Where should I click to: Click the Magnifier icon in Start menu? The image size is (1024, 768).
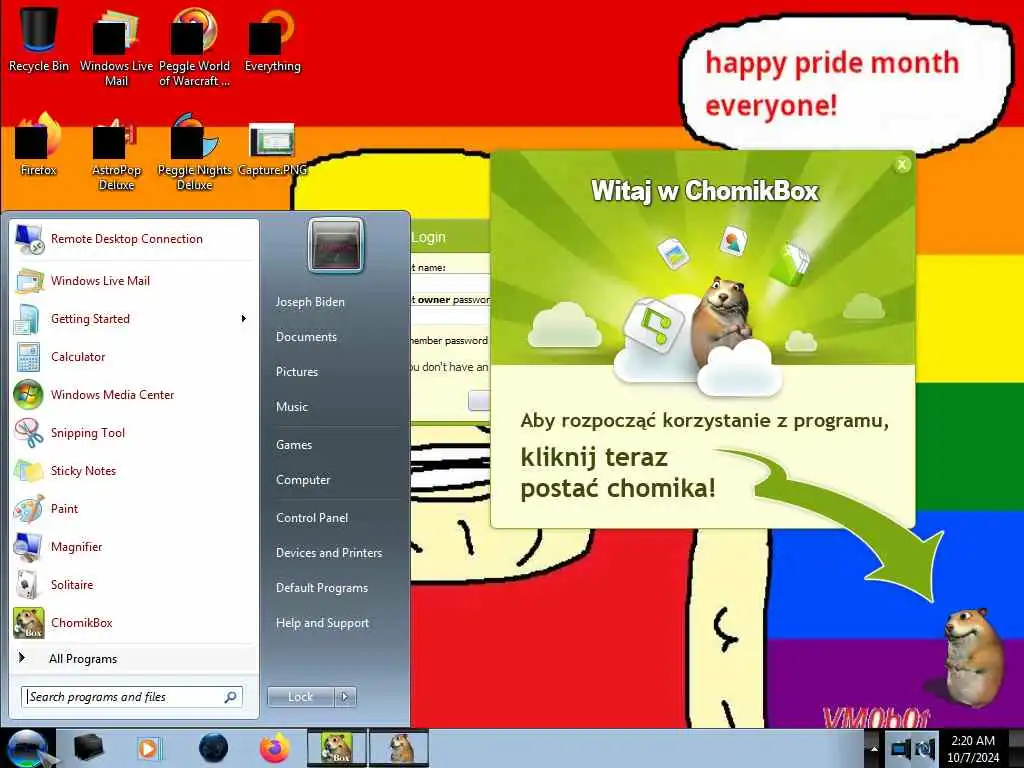pyautogui.click(x=28, y=547)
